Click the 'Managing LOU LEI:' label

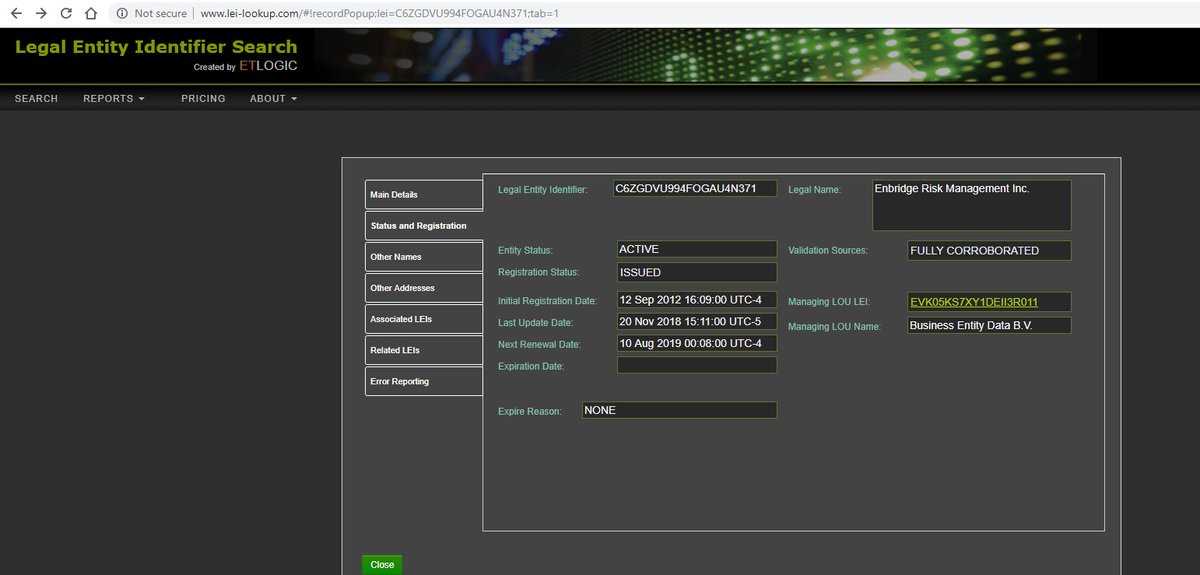[829, 302]
